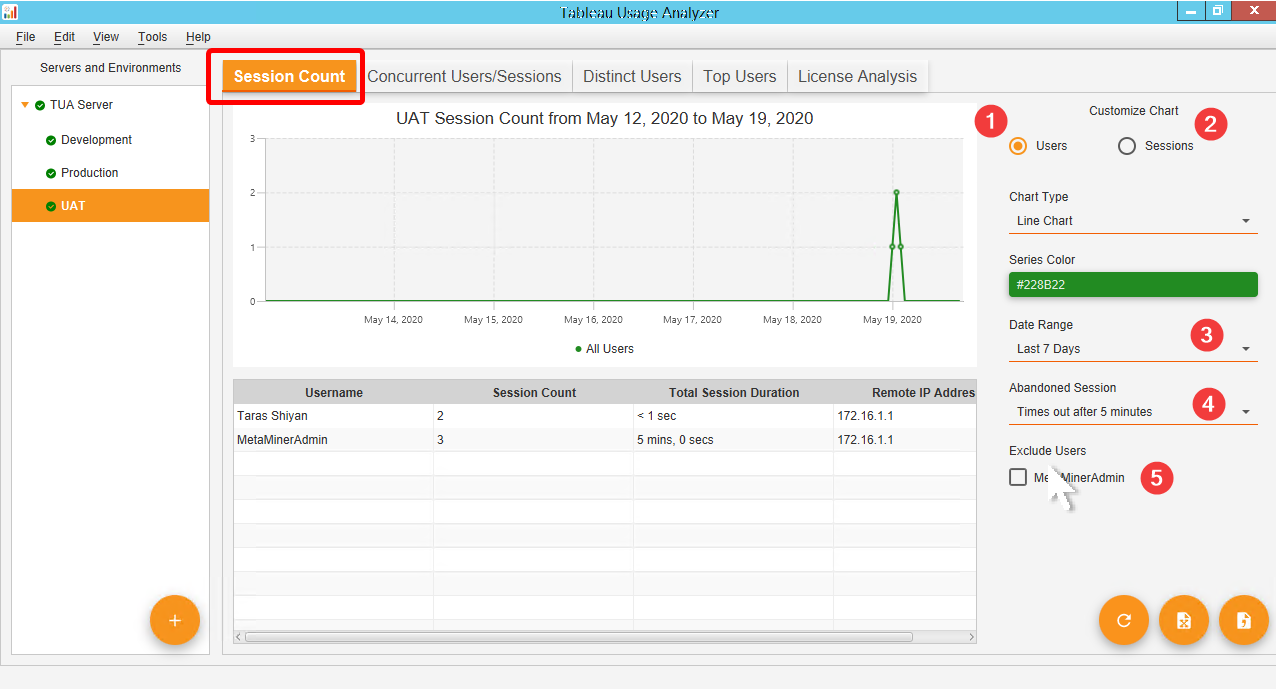This screenshot has height=689, width=1276.
Task: Add a new server with plus button
Action: tap(175, 620)
